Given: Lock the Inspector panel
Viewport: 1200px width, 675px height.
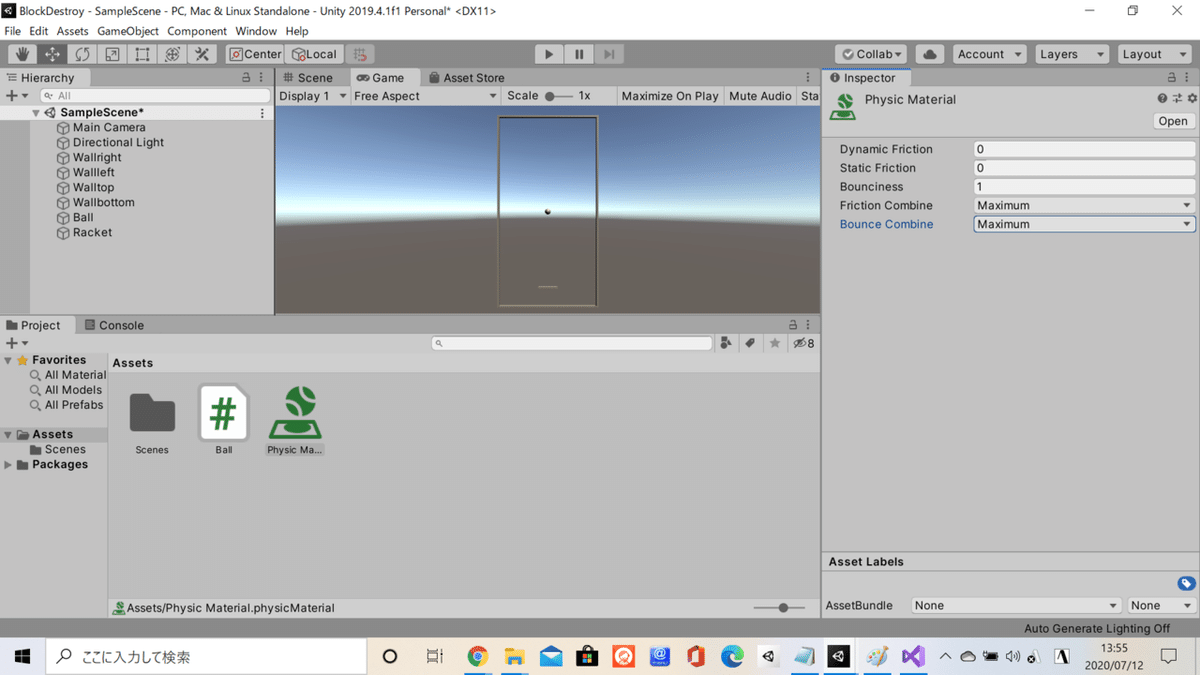Looking at the screenshot, I should (x=1172, y=77).
